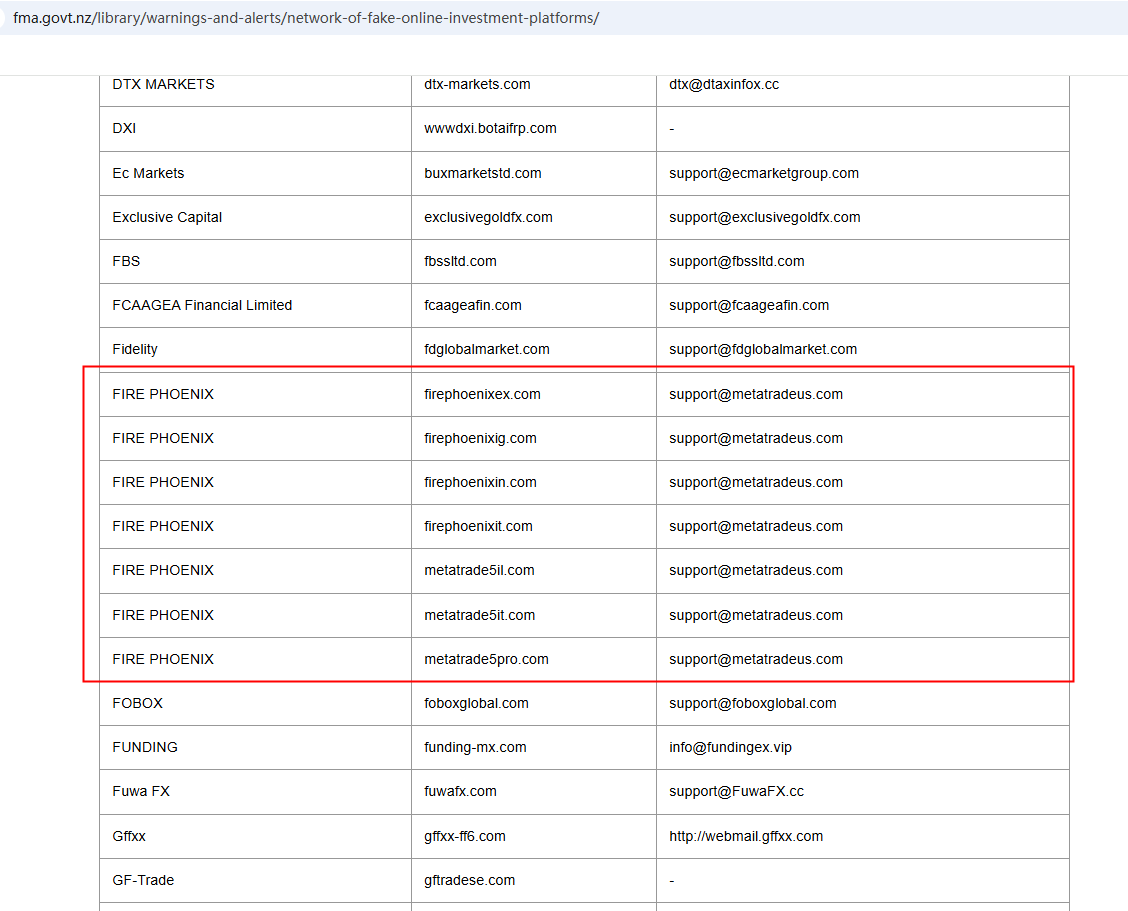The height and width of the screenshot is (911, 1128).
Task: Click the GF-Trade entity name
Action: point(143,880)
